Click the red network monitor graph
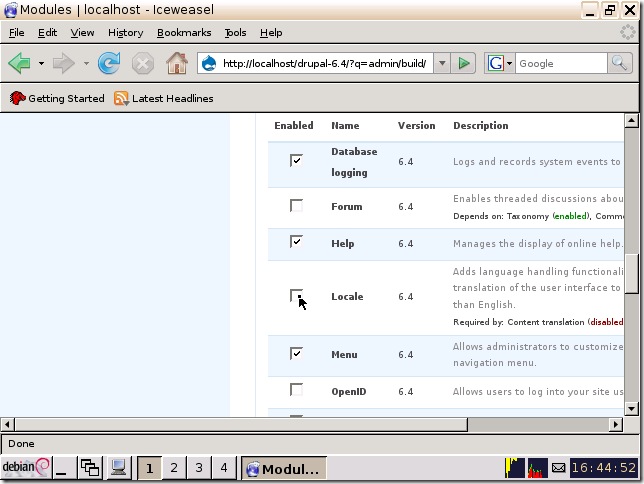644x484 pixels. 538,468
